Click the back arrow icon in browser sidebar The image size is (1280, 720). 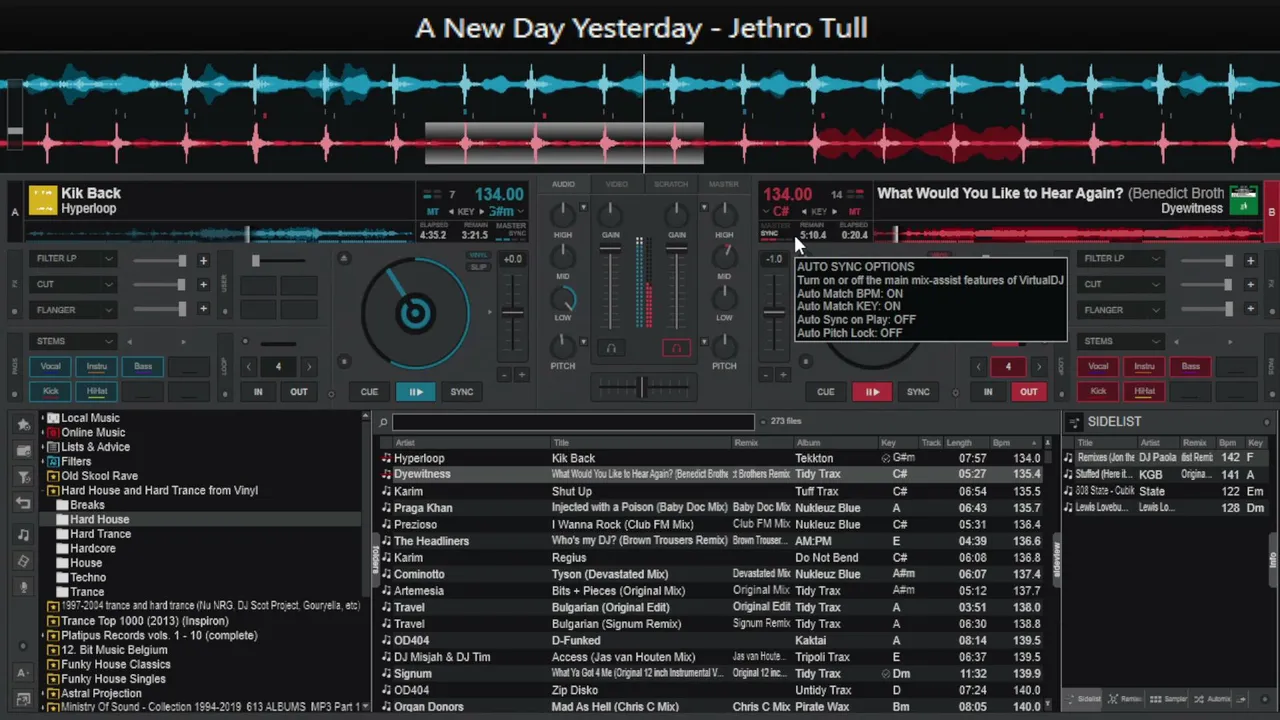pos(23,503)
